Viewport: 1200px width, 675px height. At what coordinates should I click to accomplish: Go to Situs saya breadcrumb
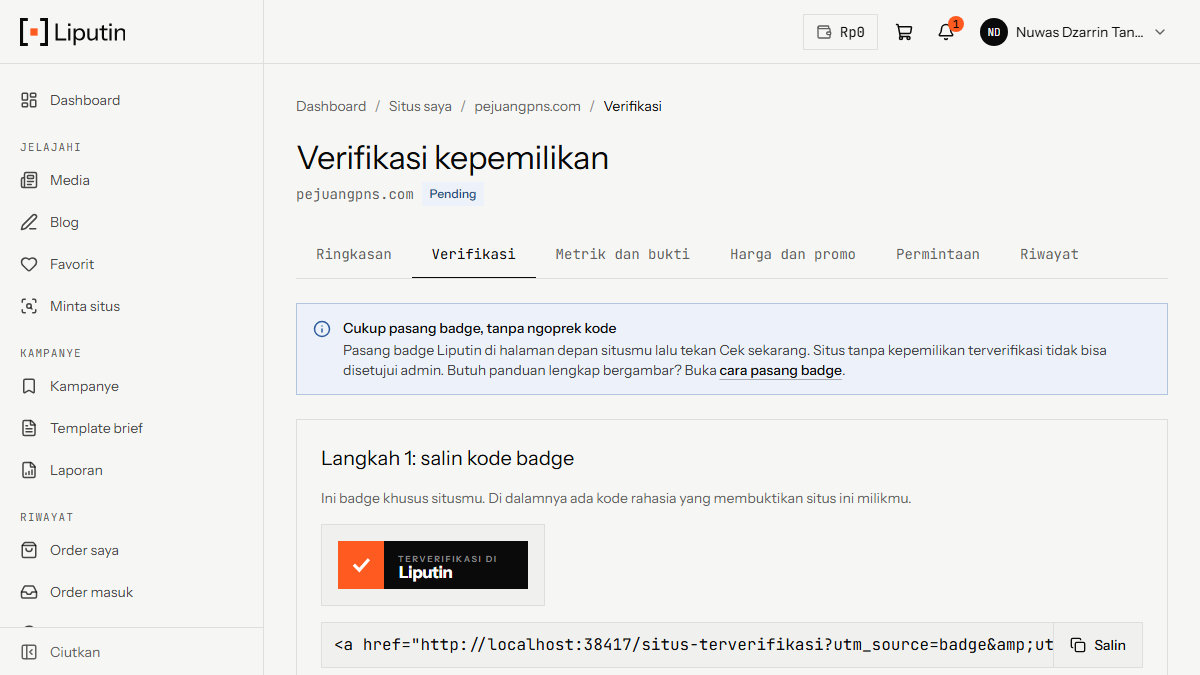tap(420, 106)
